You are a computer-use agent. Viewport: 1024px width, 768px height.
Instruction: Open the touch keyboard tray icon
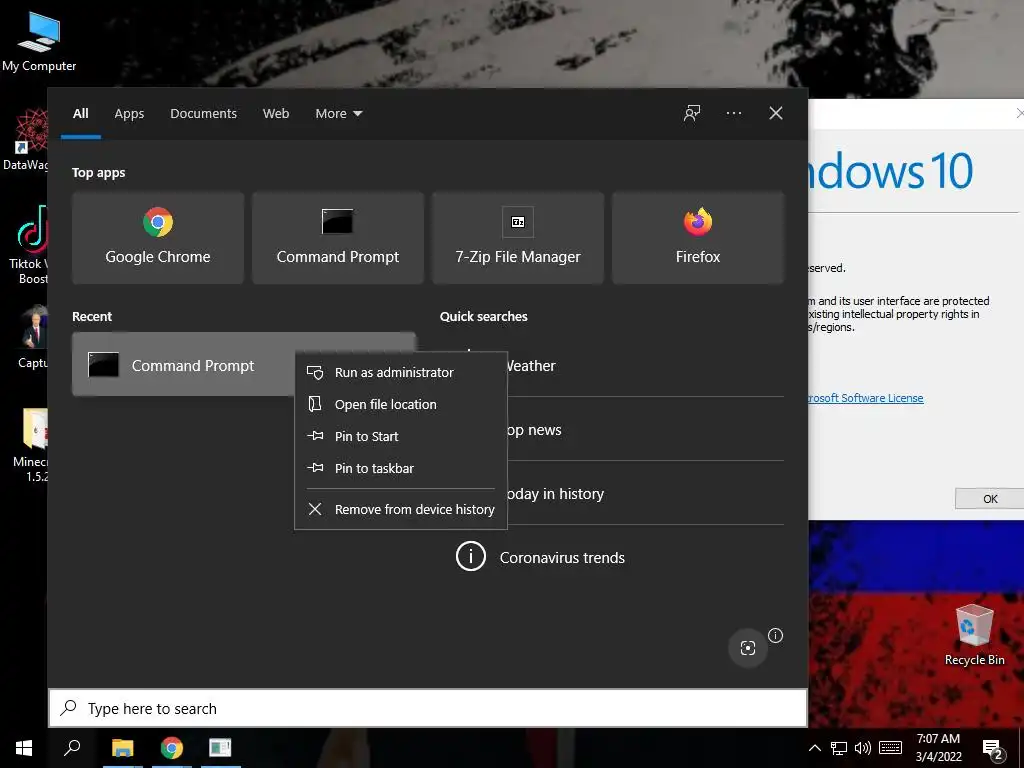pos(890,748)
